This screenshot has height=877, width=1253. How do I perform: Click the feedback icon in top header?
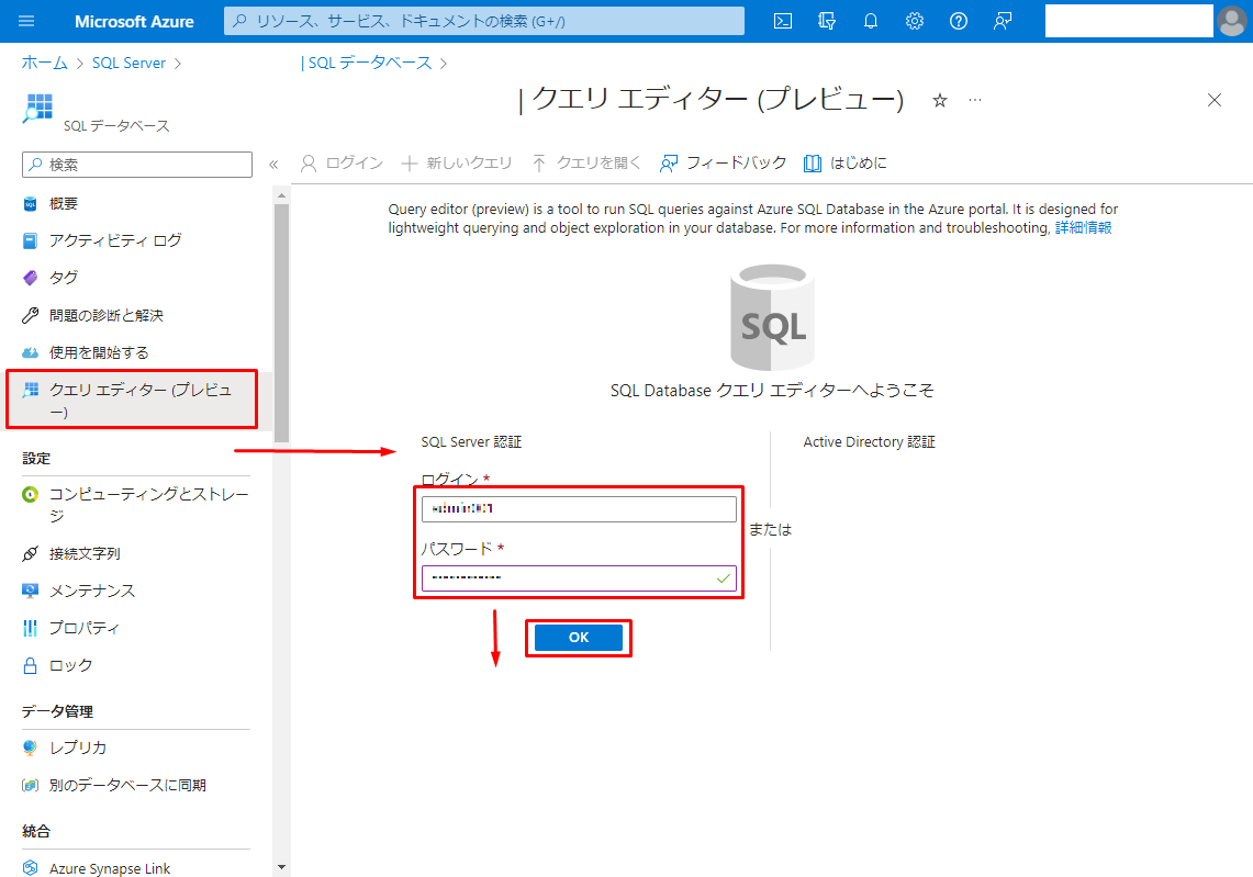(x=1001, y=21)
